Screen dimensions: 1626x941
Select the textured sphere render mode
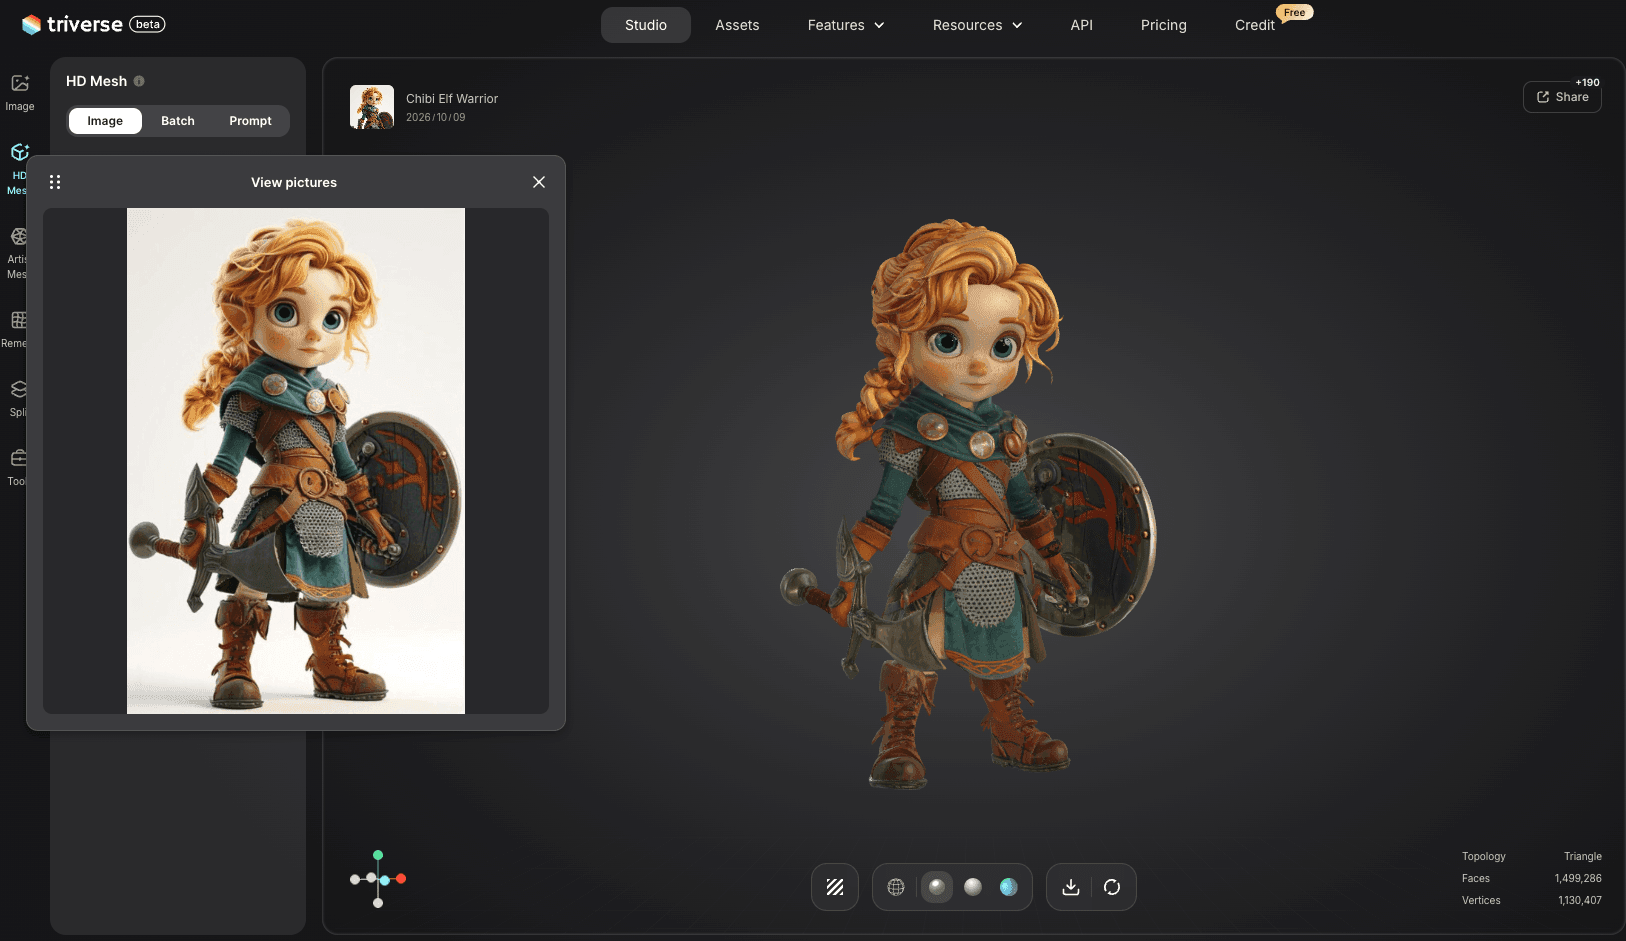(937, 887)
